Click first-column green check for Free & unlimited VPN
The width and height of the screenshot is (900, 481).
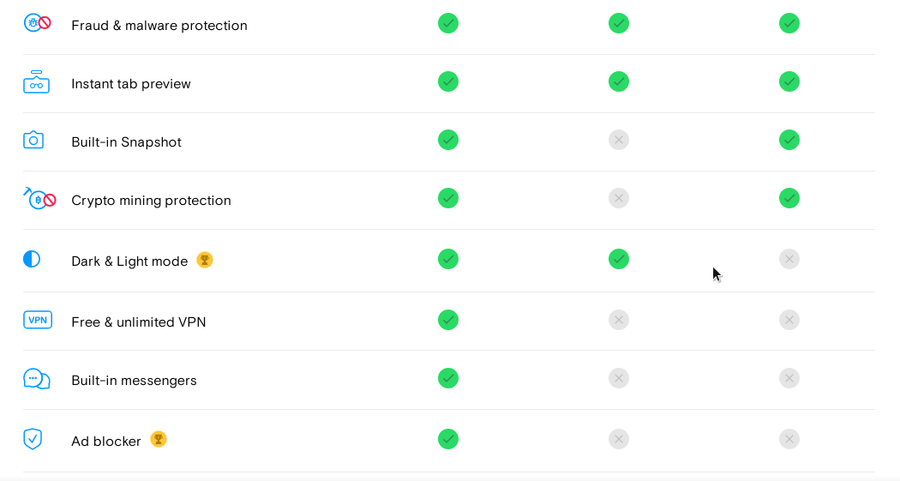coord(448,320)
